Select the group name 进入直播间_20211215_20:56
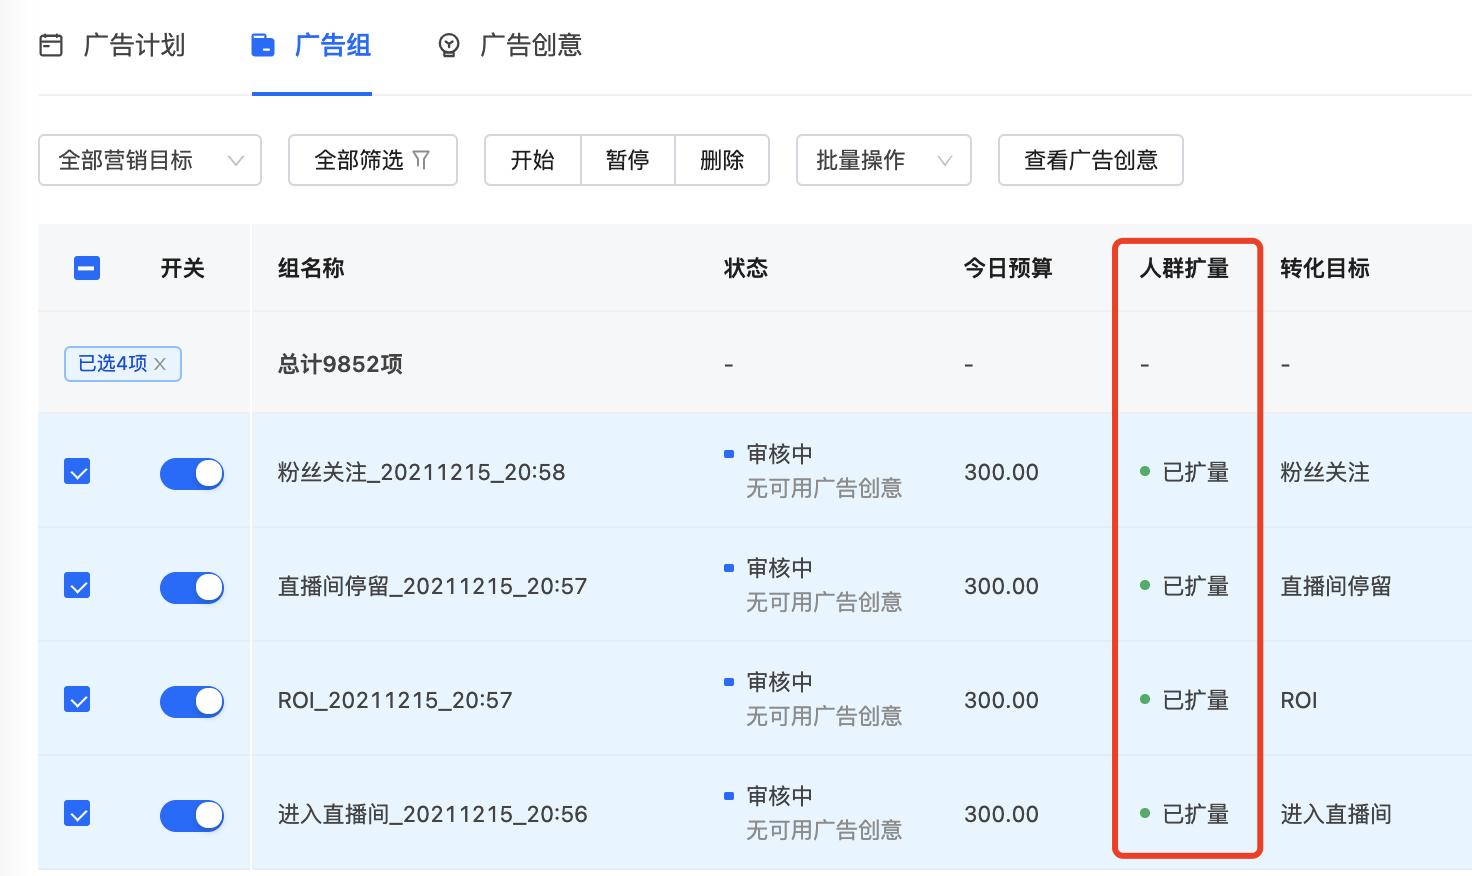The image size is (1472, 876). (x=433, y=814)
